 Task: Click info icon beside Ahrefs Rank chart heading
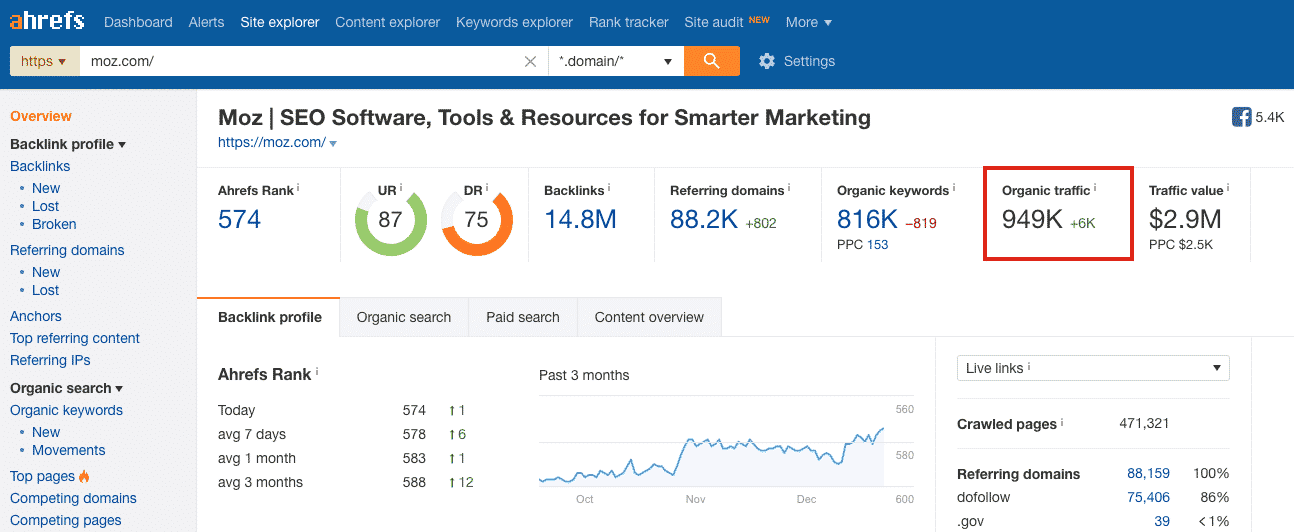point(317,371)
